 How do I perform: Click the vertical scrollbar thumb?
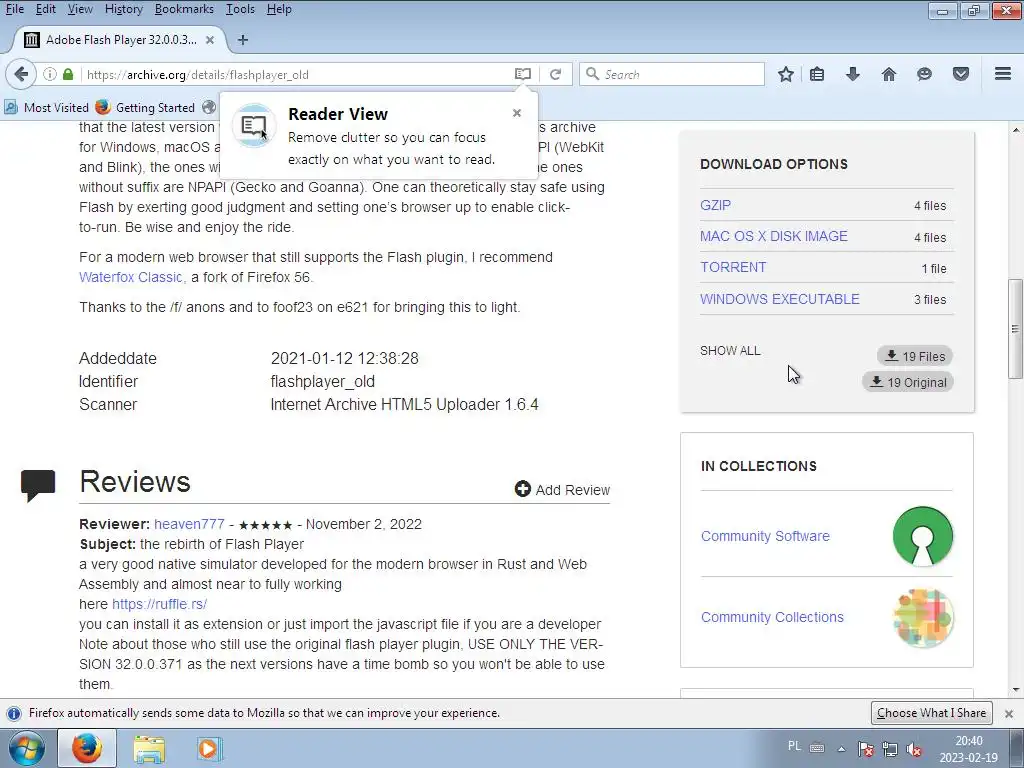click(1015, 328)
